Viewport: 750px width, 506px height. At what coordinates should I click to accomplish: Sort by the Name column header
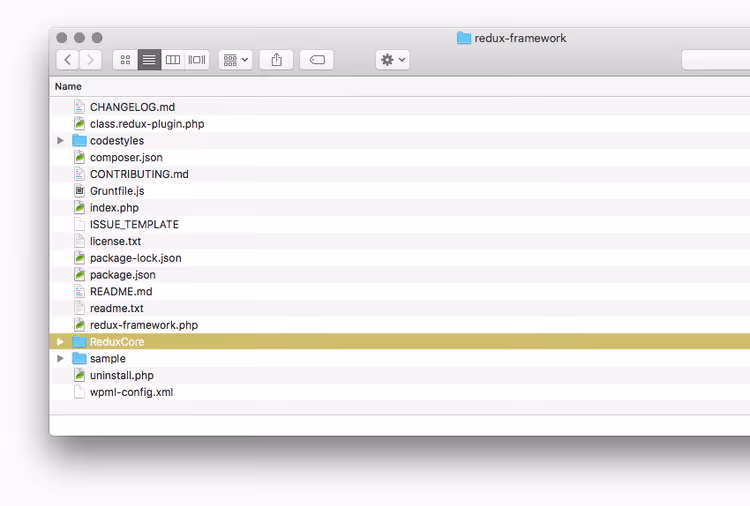click(68, 87)
